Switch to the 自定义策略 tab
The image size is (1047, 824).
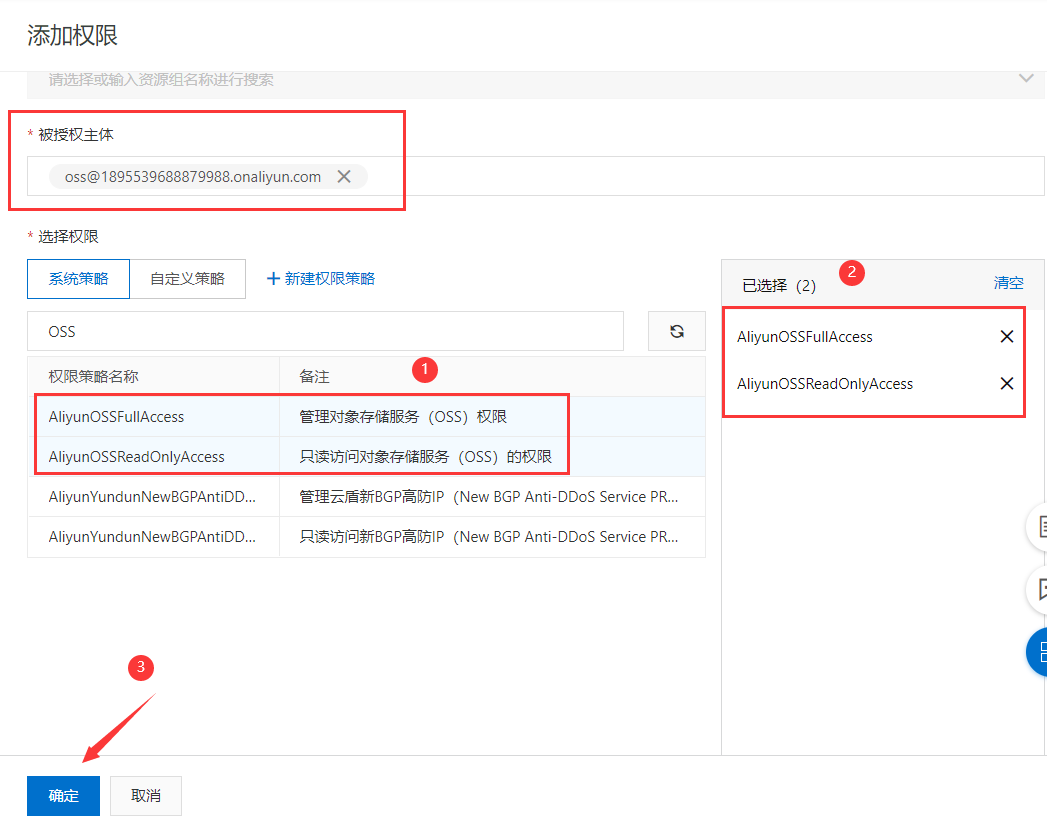(x=188, y=278)
